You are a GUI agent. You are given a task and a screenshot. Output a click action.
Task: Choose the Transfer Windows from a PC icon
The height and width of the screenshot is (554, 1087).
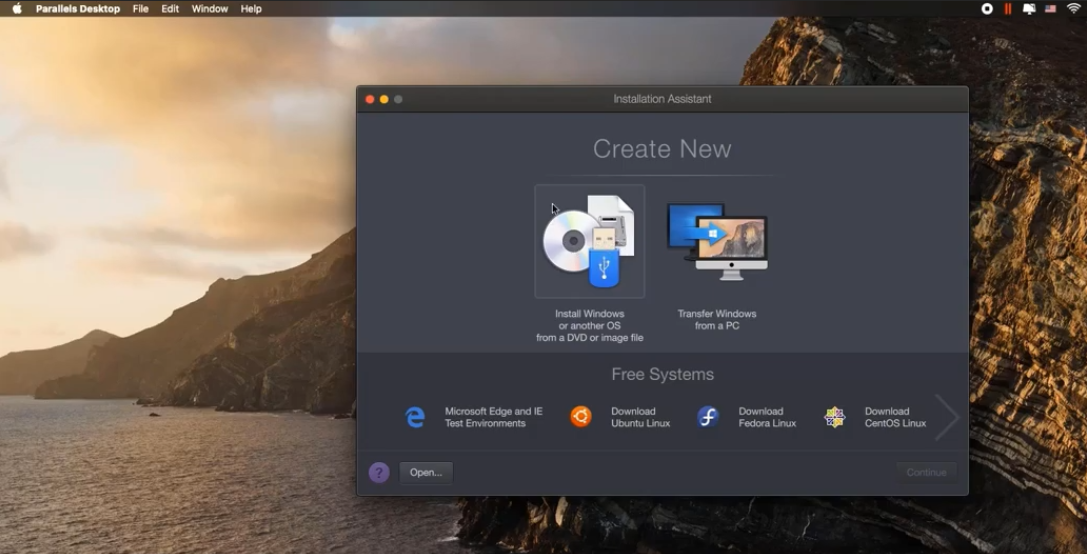coord(717,241)
